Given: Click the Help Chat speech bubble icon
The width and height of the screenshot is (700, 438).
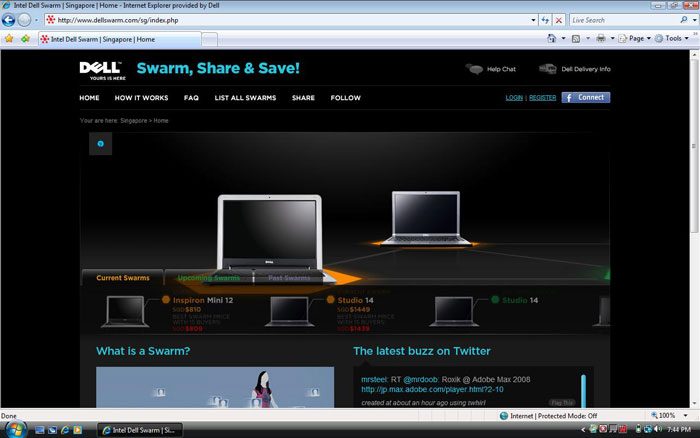Looking at the screenshot, I should (475, 69).
